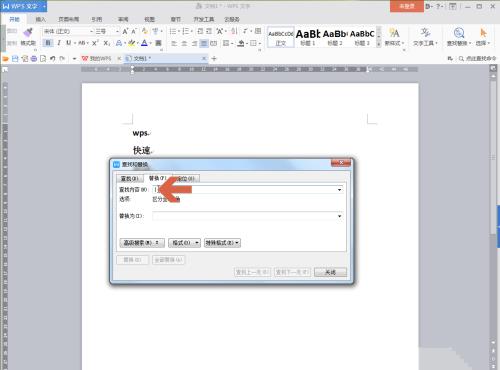This screenshot has width=500, height=370.
Task: Apply superscript to selected text
Action: [95, 43]
